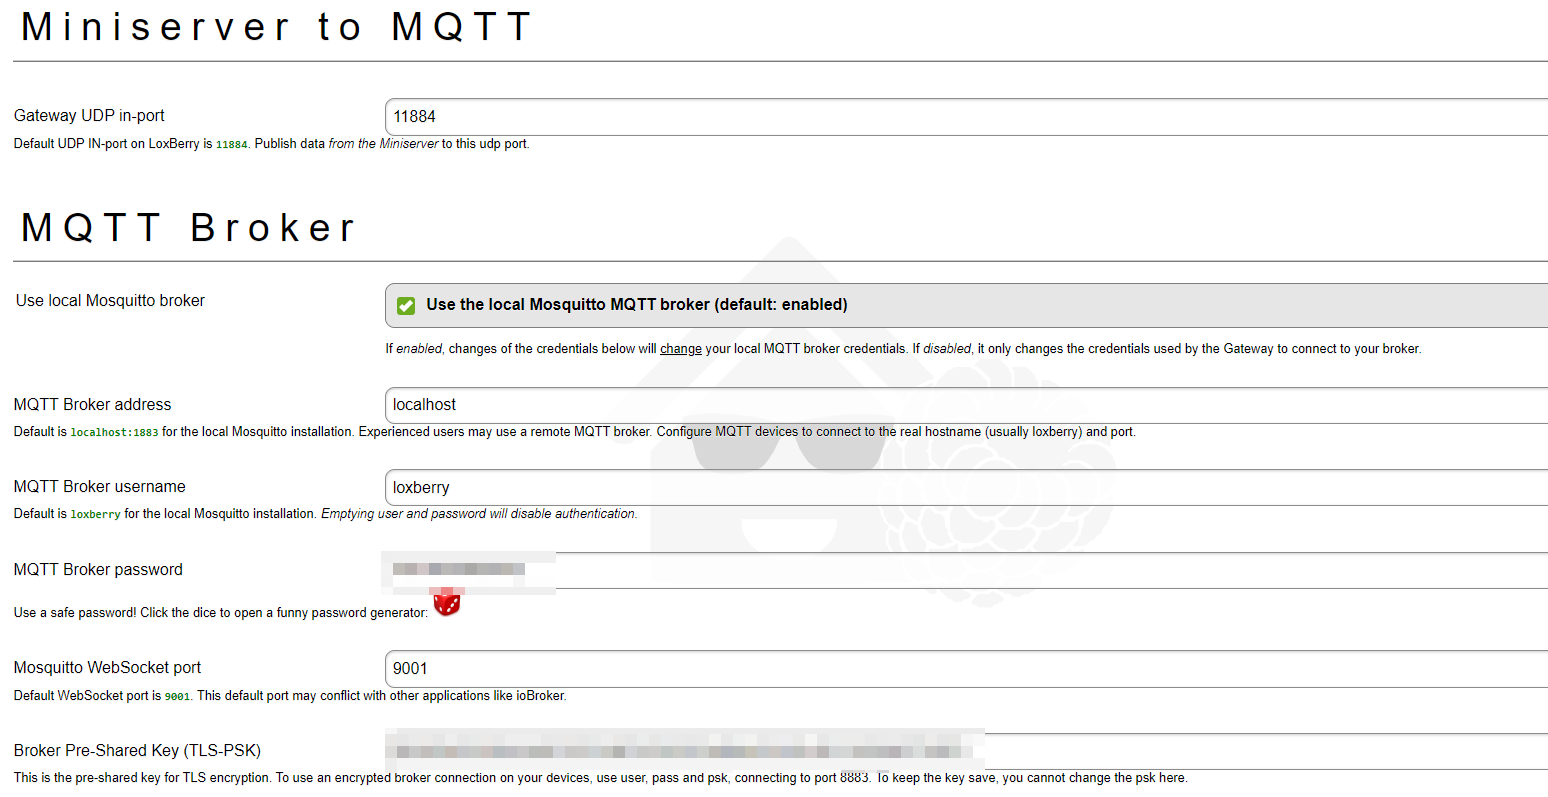Screen dimensions: 1548x797
Task: Click the "MQTT Broker address" label
Action: coord(92,405)
